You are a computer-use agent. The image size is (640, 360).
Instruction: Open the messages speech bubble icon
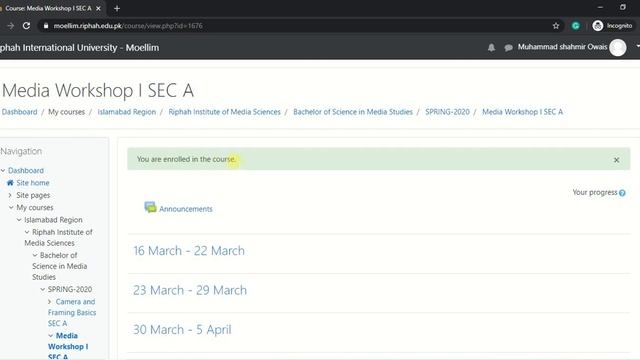508,48
